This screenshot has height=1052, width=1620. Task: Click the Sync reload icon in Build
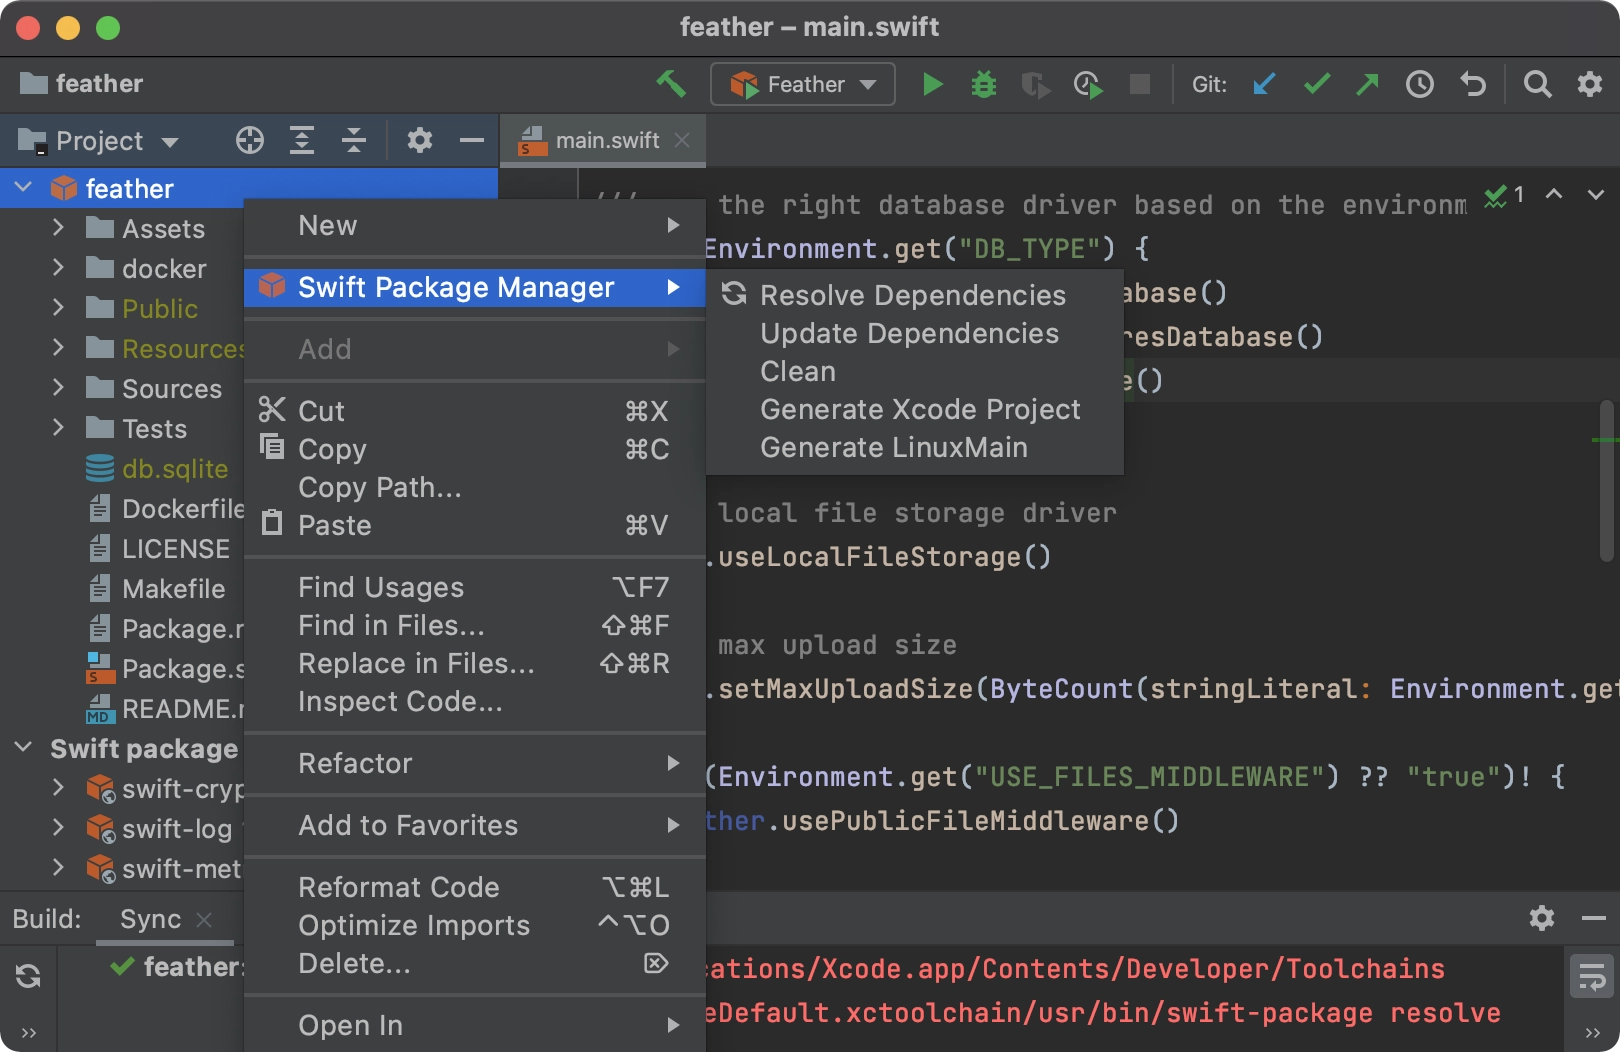point(28,976)
